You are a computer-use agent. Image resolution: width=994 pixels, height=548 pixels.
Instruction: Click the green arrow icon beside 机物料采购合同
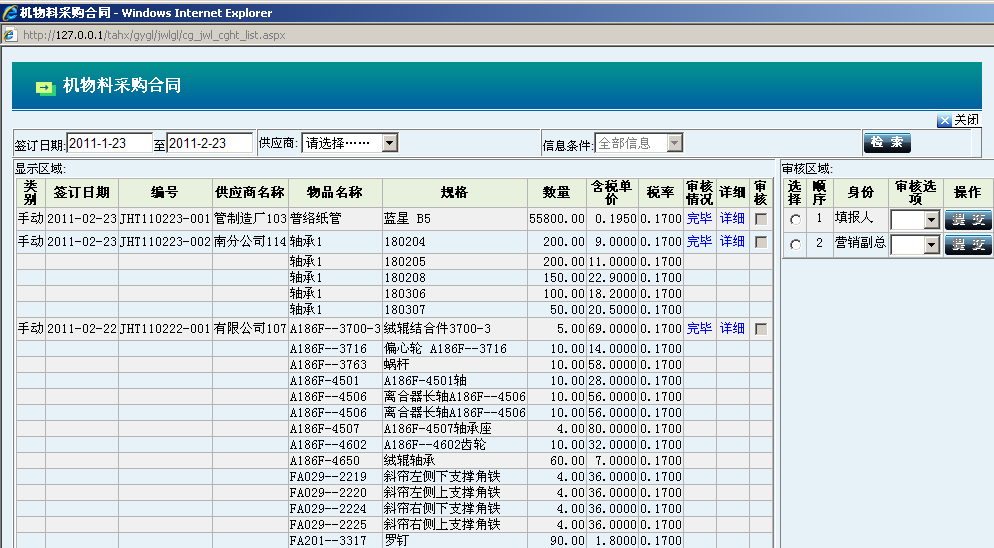46,88
